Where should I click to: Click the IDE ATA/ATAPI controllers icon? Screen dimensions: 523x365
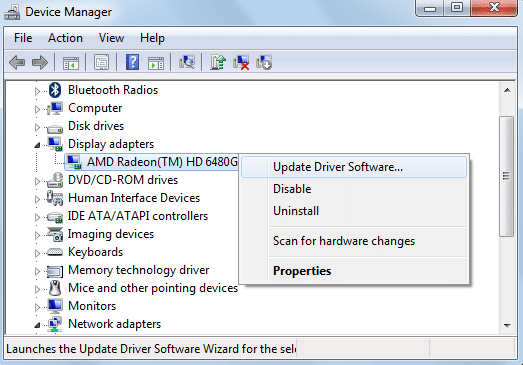coord(55,218)
